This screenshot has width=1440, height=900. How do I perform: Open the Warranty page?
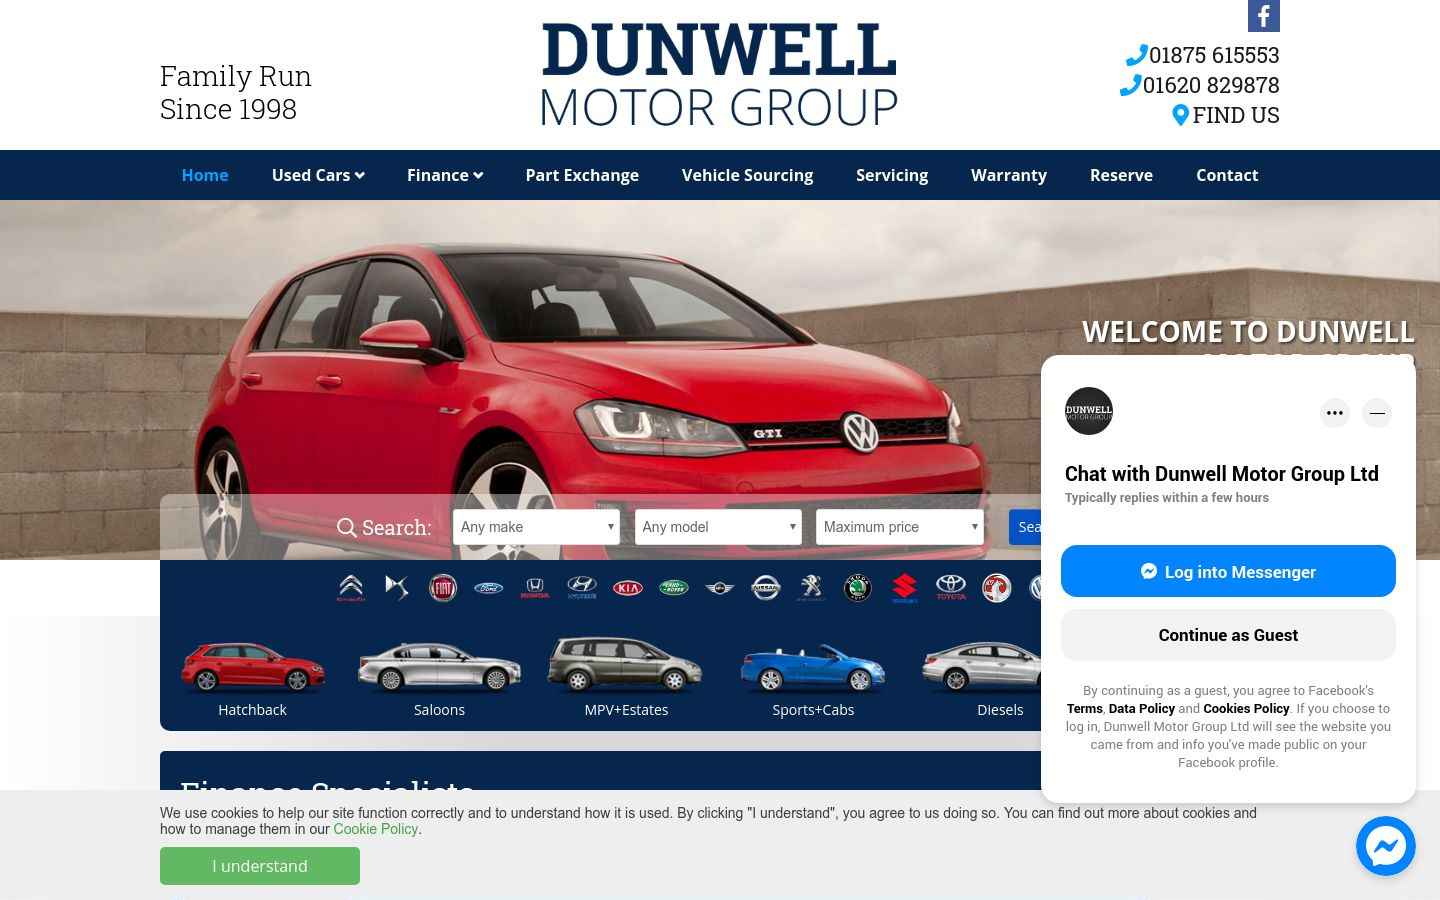[x=1009, y=175]
